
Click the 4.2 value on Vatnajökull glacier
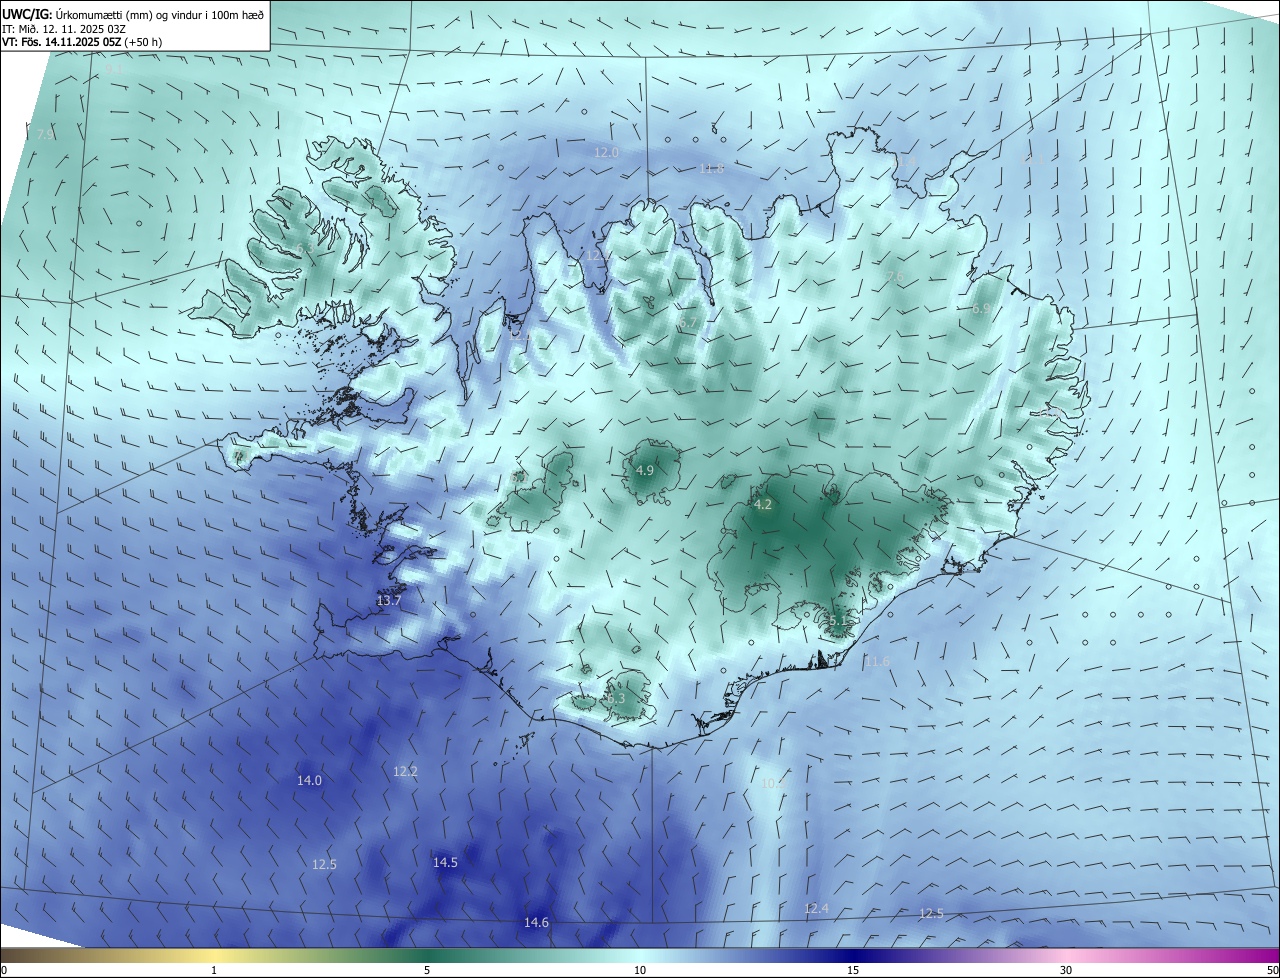(762, 505)
